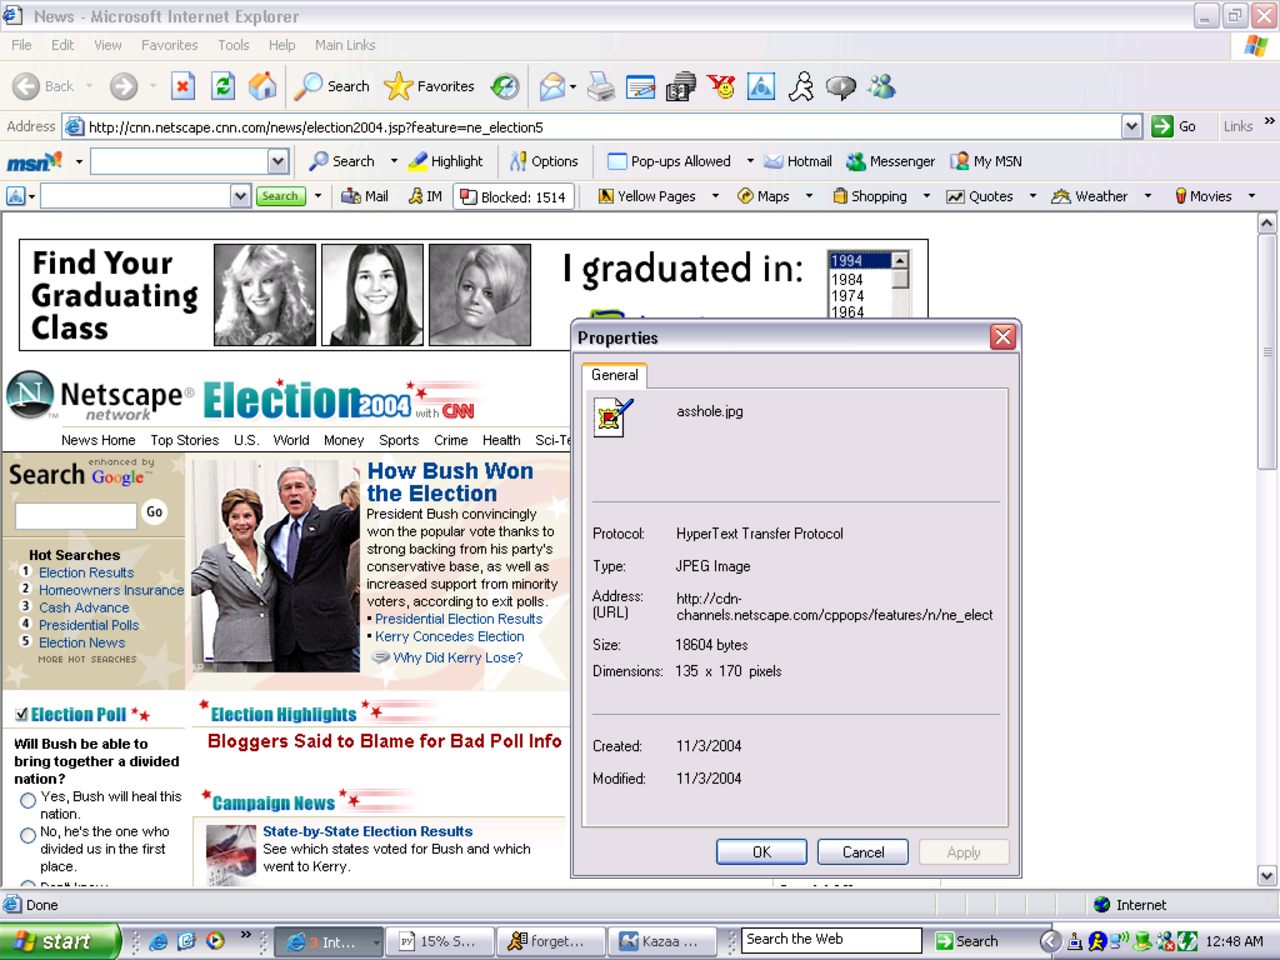1280x960 pixels.
Task: Open the History clock icon in the toolbar
Action: coord(505,87)
